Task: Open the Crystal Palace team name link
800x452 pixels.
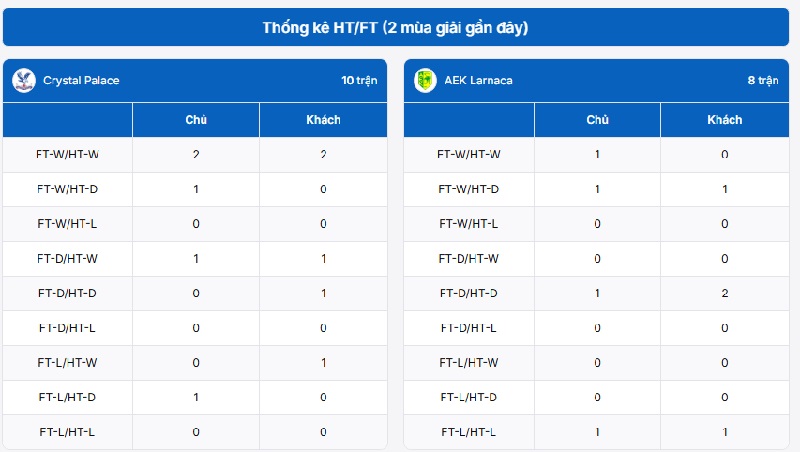Action: [81, 81]
